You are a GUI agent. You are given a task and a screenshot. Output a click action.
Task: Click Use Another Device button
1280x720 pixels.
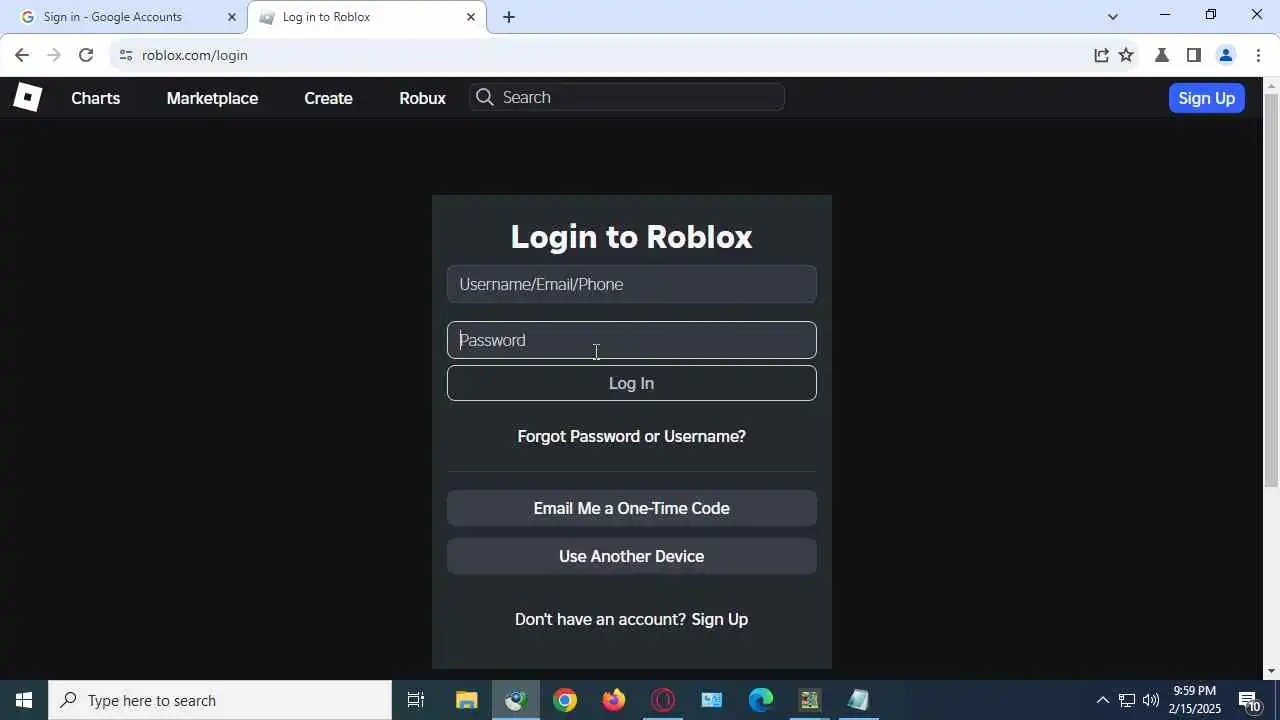coord(632,556)
